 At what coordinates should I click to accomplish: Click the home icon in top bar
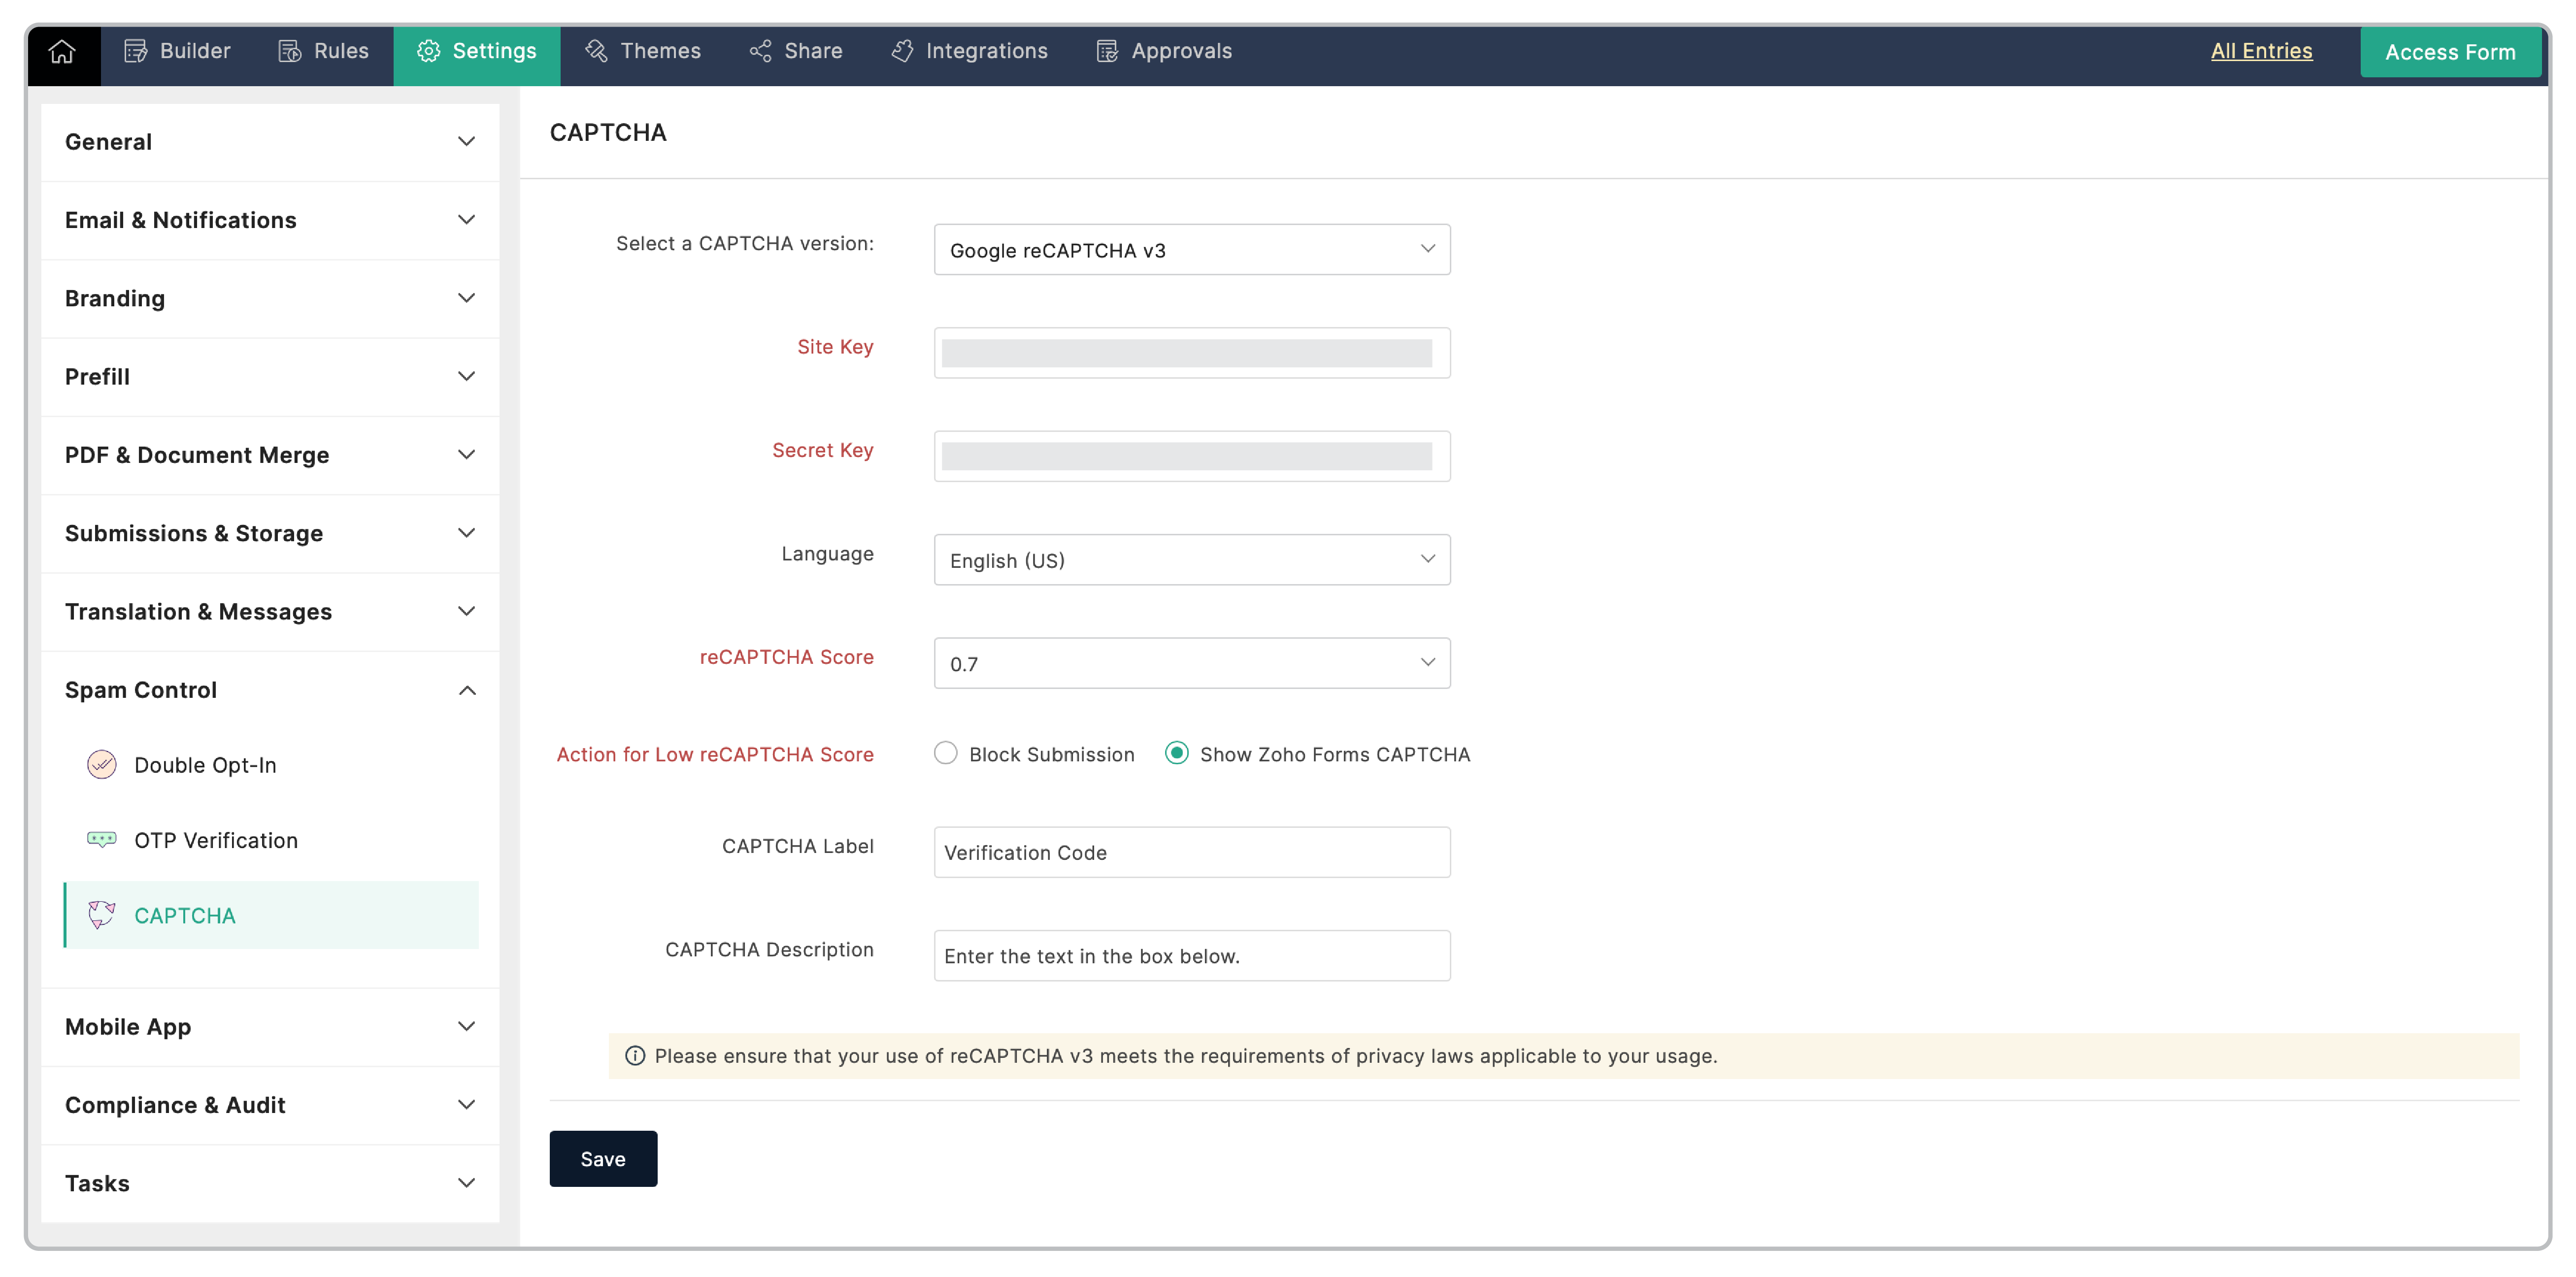click(62, 51)
